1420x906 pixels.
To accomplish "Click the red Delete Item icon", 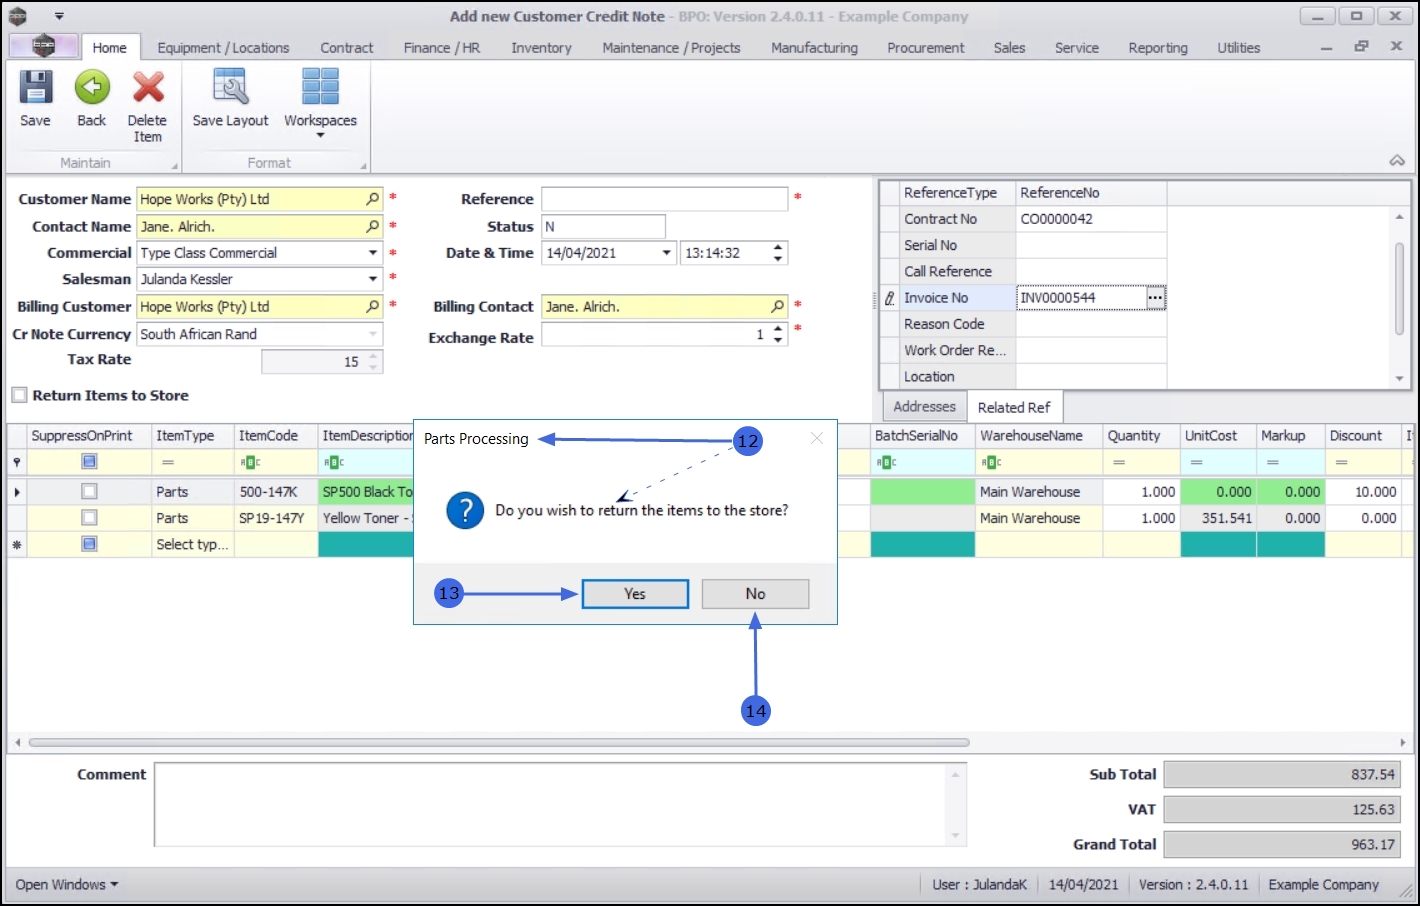I will click(x=148, y=89).
